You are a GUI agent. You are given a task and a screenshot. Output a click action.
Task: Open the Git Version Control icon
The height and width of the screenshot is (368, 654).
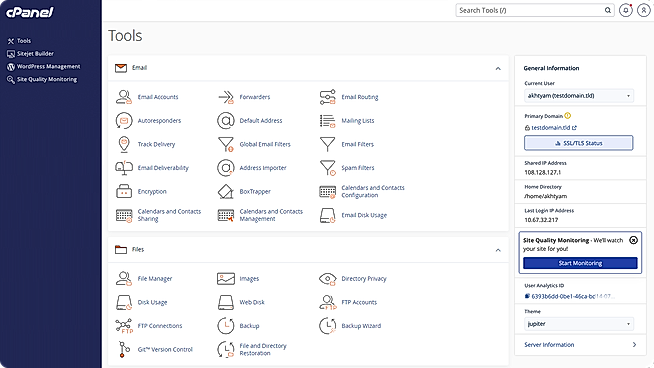(x=124, y=350)
